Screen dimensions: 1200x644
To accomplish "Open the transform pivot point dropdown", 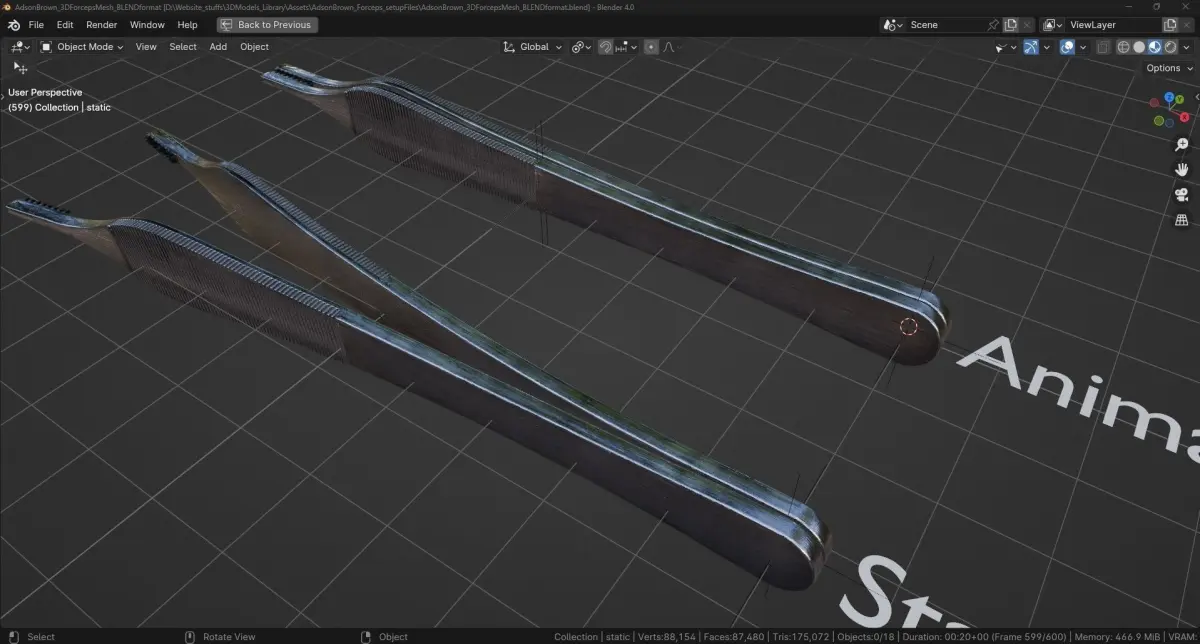I will 582,47.
